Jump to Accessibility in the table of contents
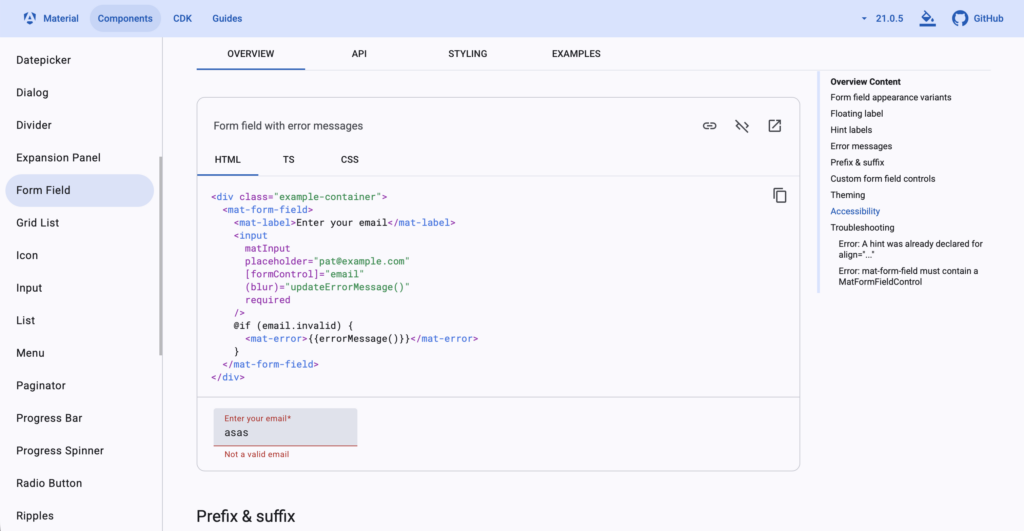 (x=855, y=211)
